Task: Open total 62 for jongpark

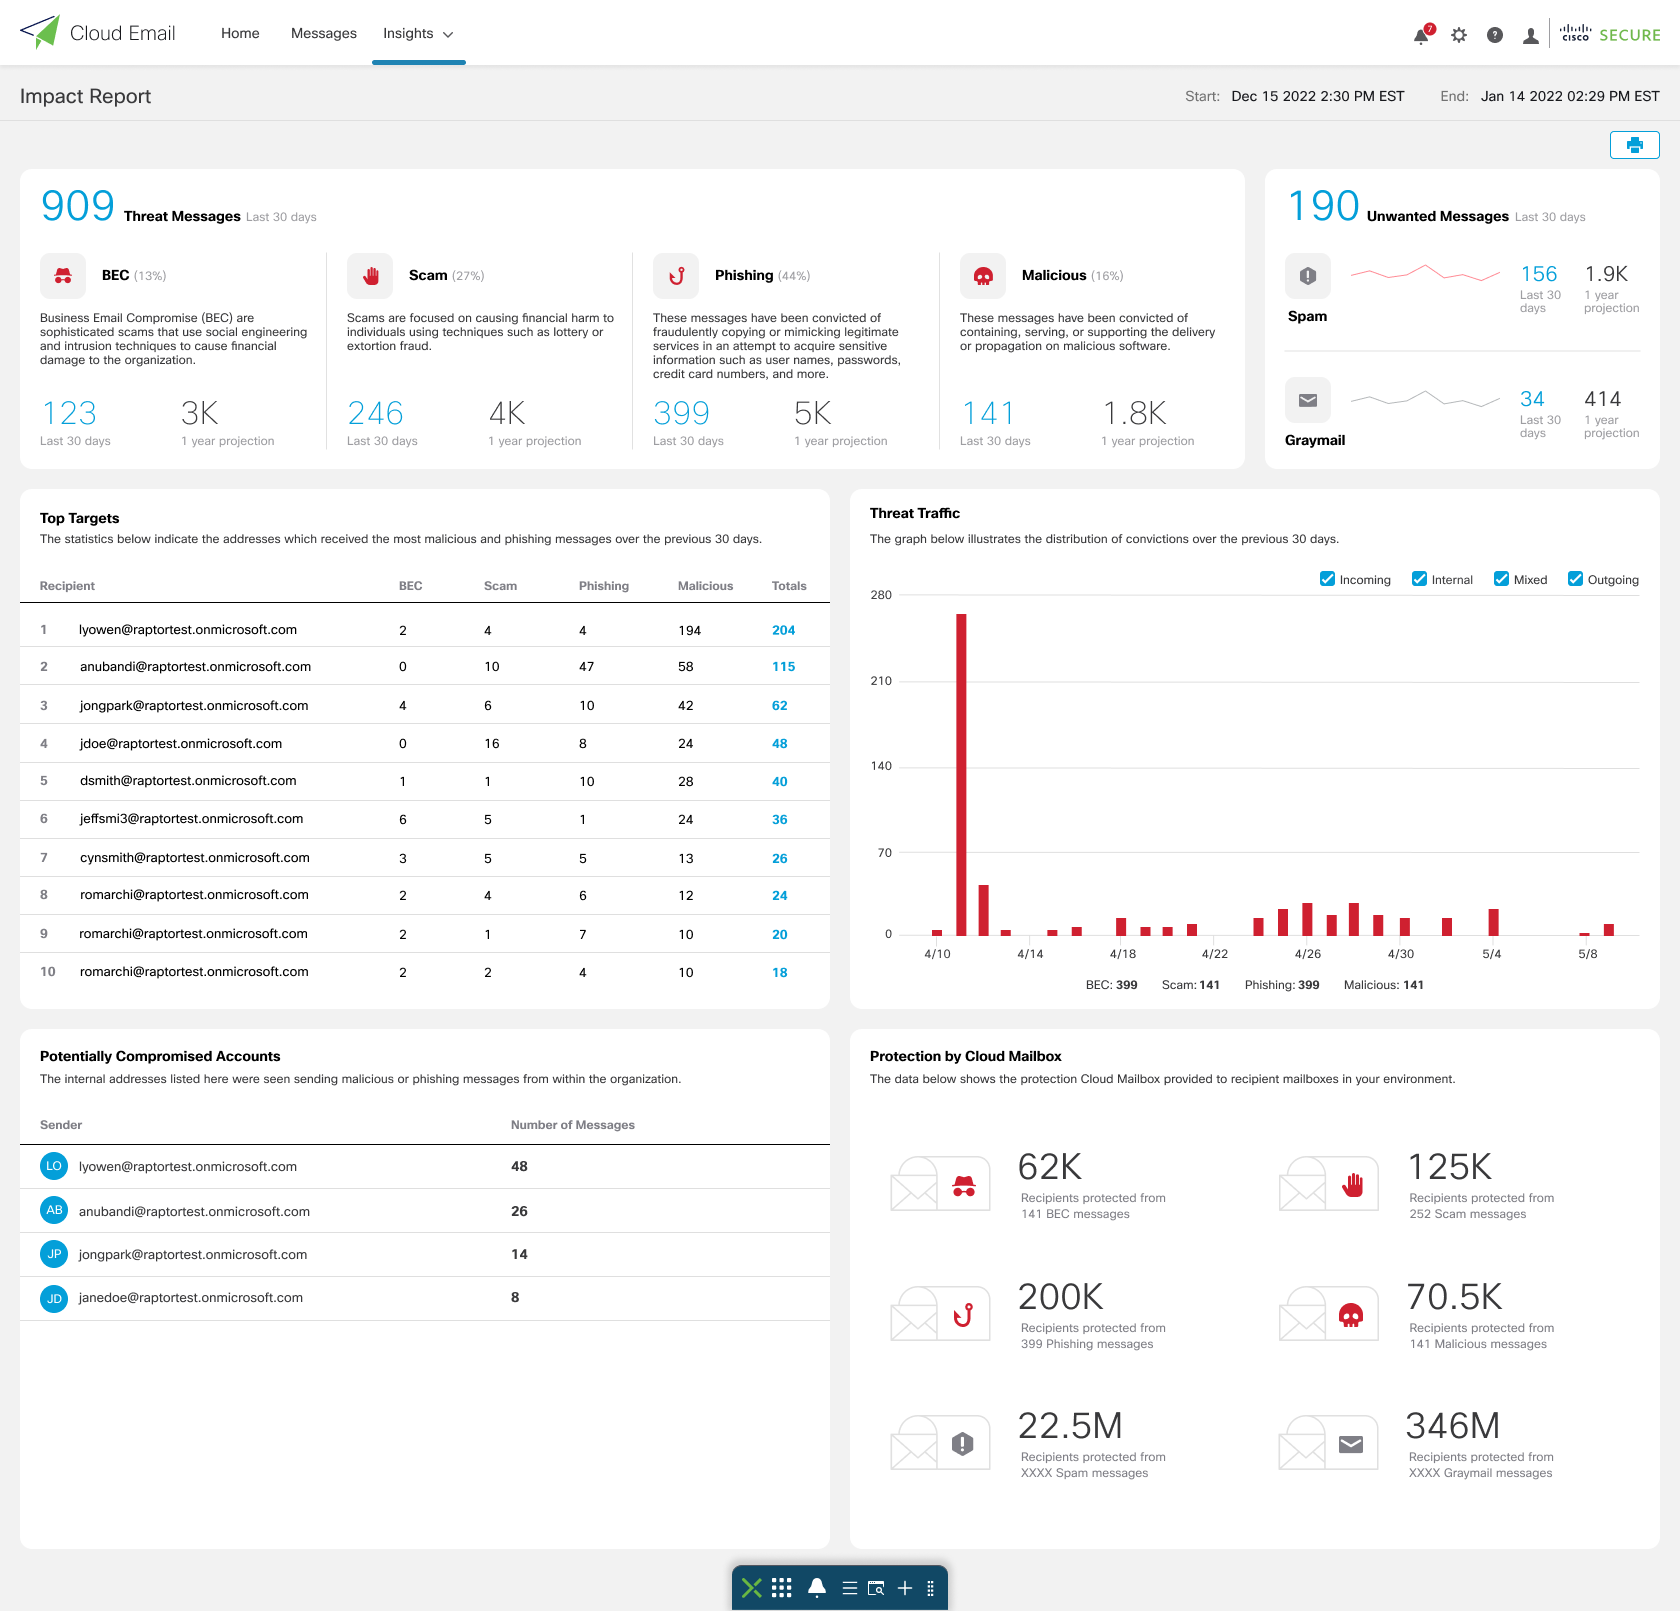Action: (779, 706)
